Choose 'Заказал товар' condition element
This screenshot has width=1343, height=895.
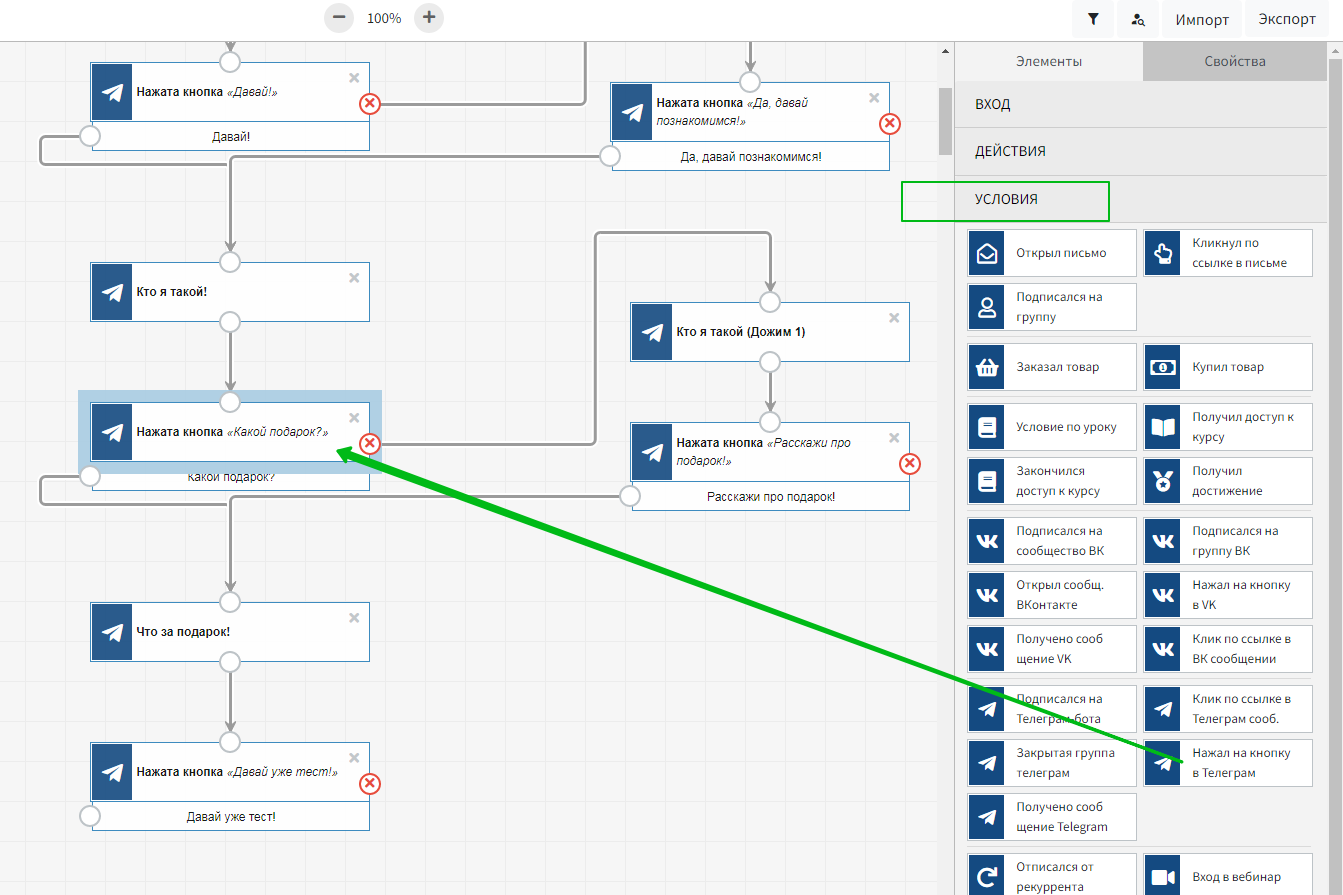tap(1052, 367)
